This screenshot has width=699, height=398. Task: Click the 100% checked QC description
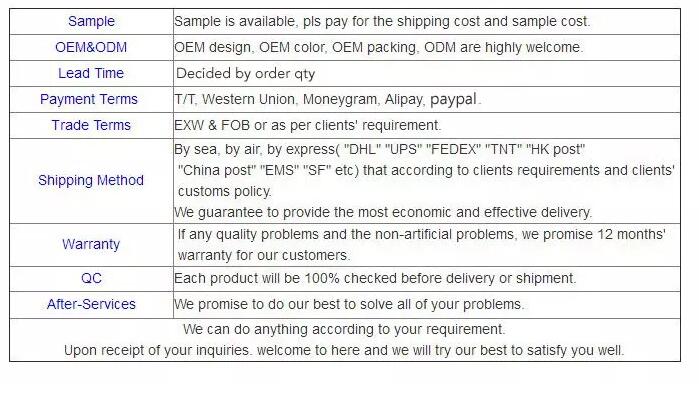[375, 279]
